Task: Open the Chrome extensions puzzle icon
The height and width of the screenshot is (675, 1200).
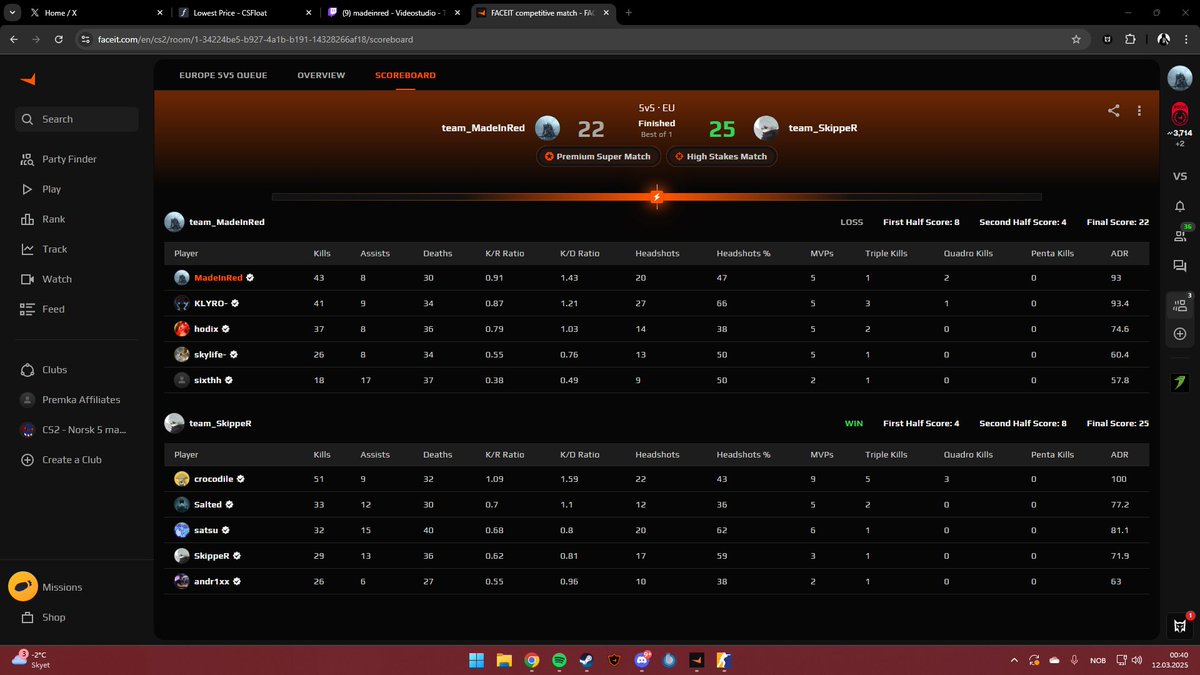Action: [x=1130, y=39]
